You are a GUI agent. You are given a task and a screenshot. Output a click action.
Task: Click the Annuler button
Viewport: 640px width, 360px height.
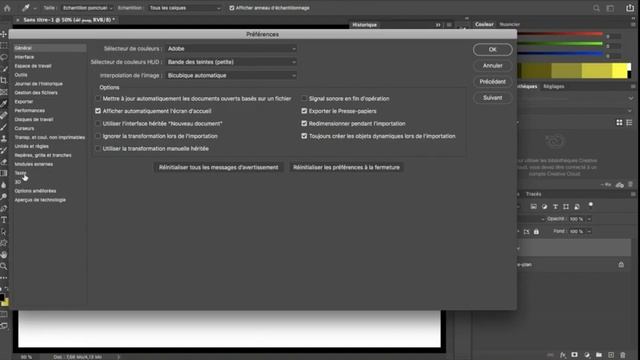point(493,66)
